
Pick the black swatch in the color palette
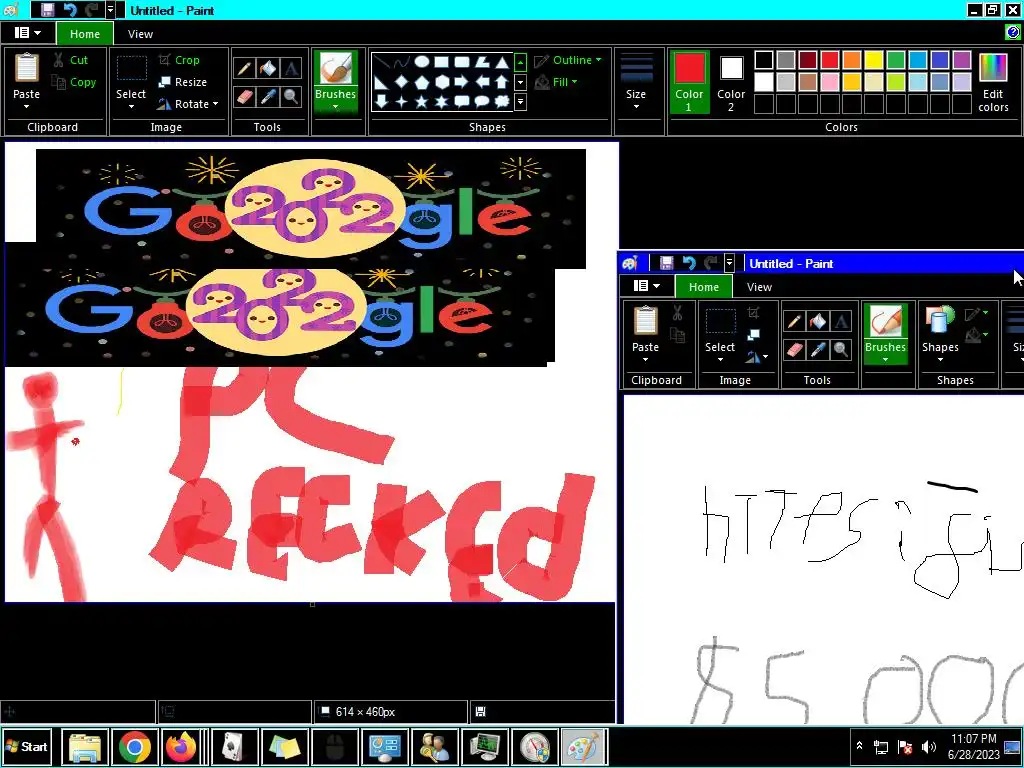[x=764, y=60]
